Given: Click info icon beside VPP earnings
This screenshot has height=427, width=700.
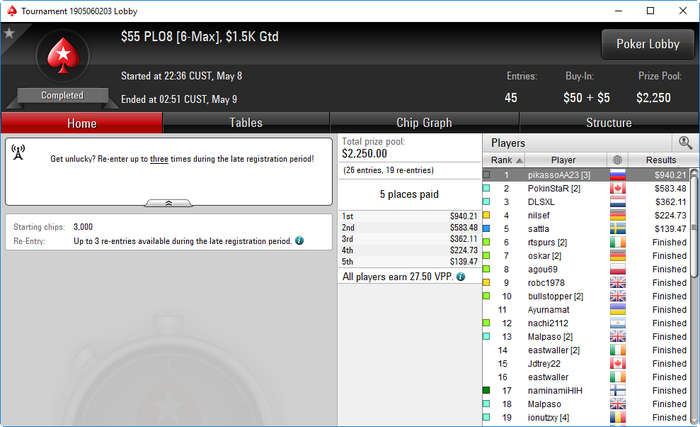Looking at the screenshot, I should coord(461,277).
